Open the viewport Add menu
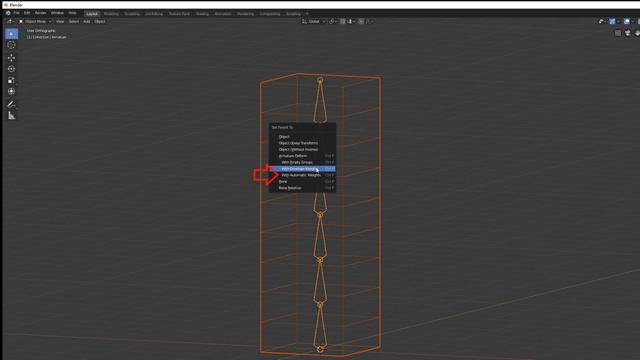The height and width of the screenshot is (360, 640). [87, 21]
